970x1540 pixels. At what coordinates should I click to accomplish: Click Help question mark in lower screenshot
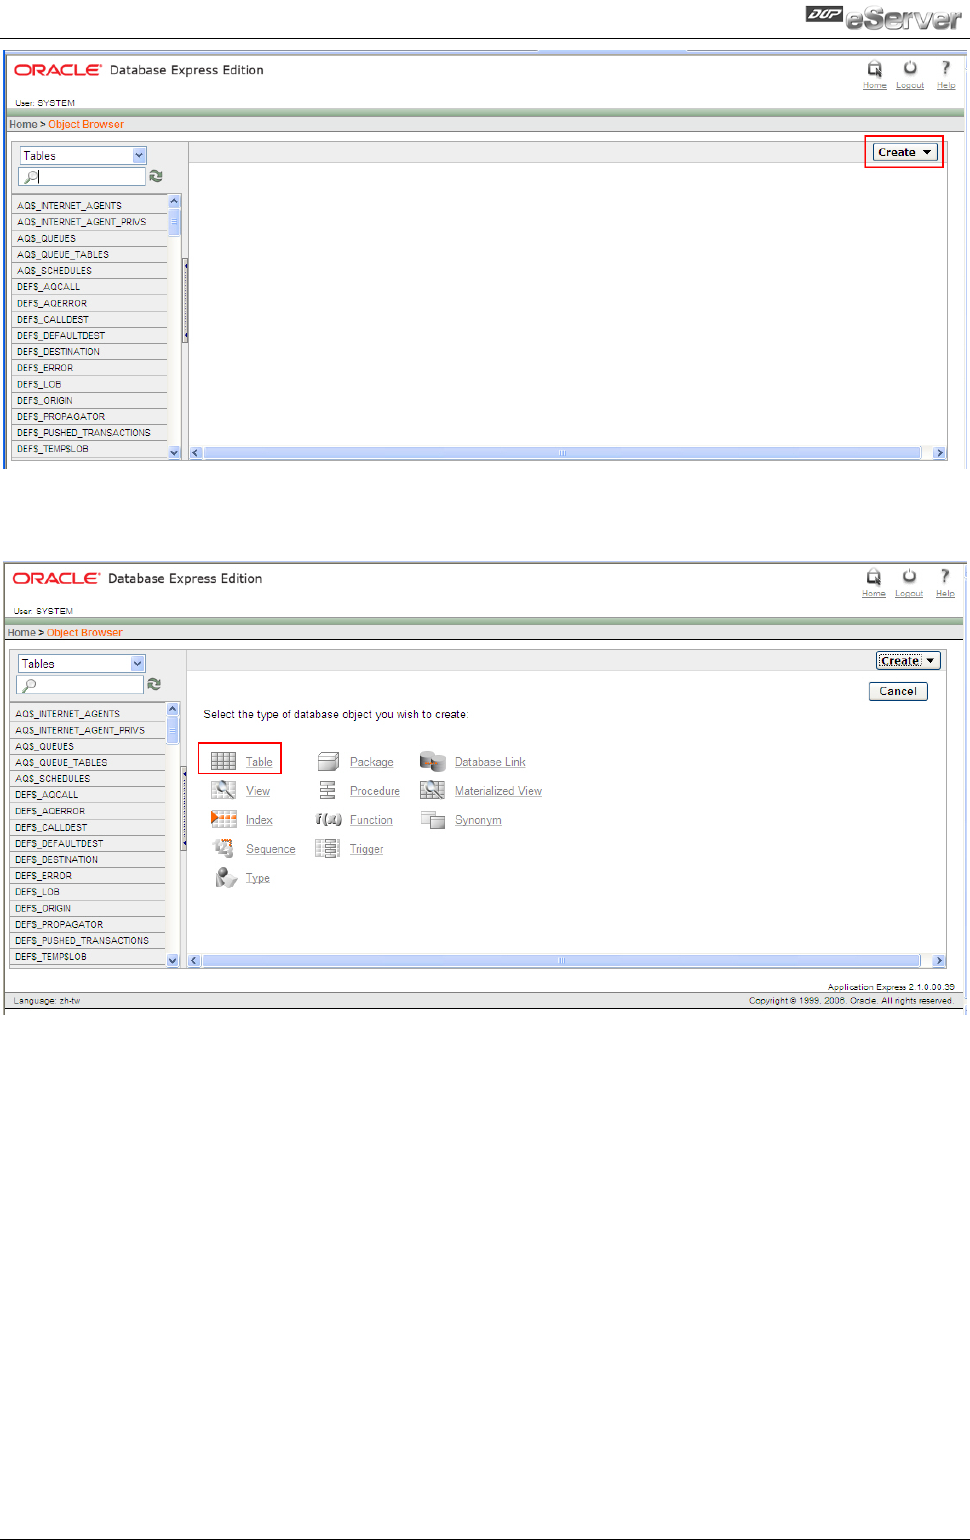[944, 576]
